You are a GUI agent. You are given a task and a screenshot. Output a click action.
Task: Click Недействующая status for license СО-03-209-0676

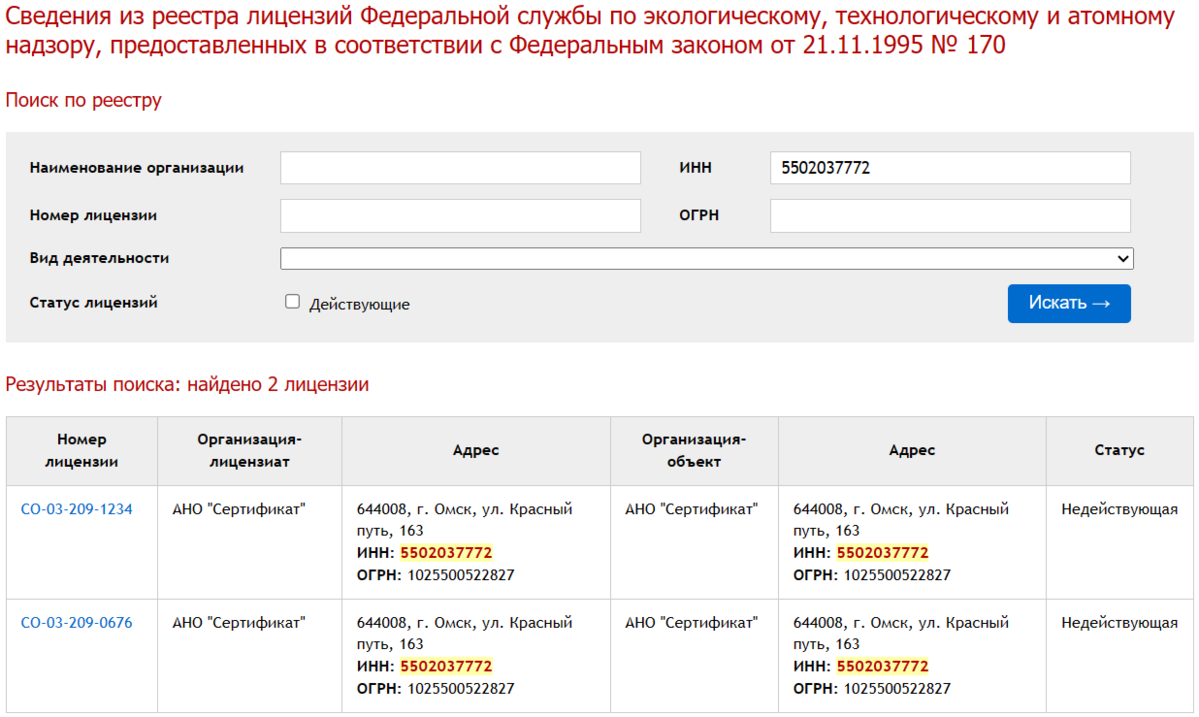tap(1119, 623)
